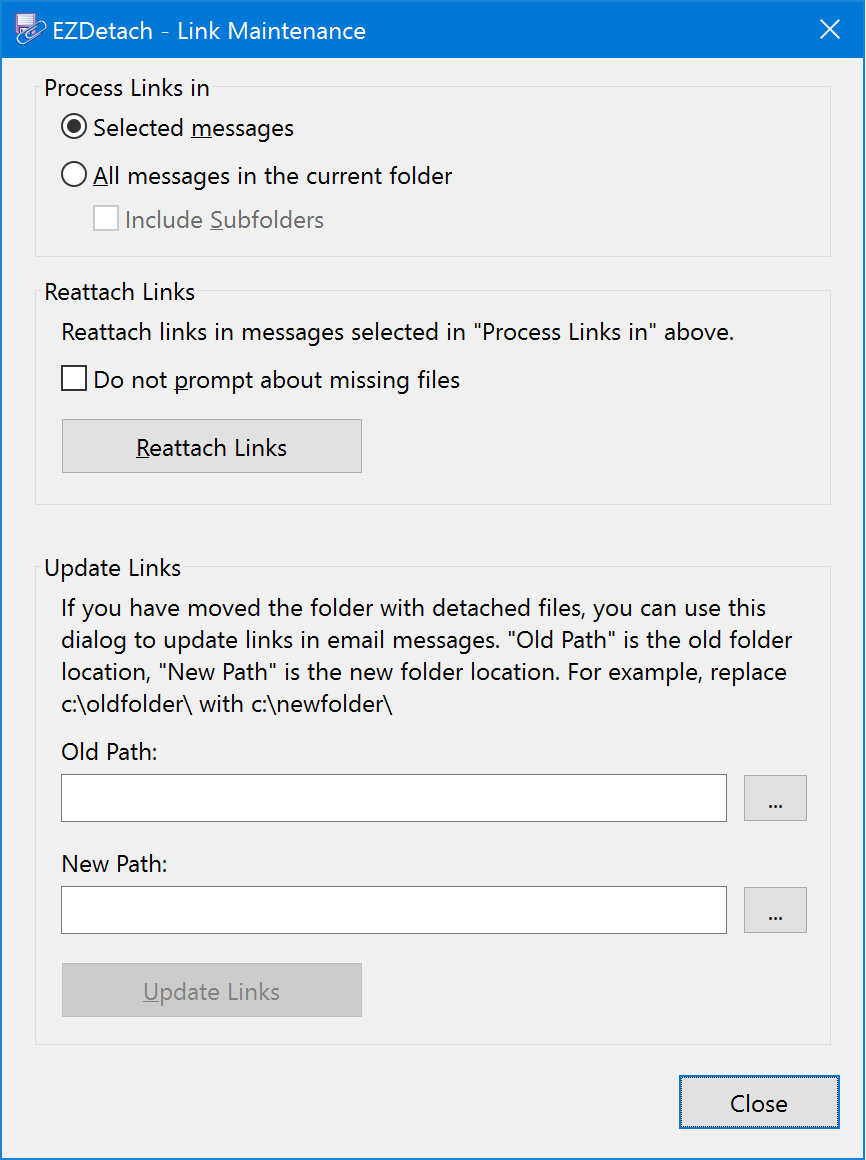This screenshot has width=866, height=1160.
Task: Browse for the Old Path folder
Action: pyautogui.click(x=775, y=798)
